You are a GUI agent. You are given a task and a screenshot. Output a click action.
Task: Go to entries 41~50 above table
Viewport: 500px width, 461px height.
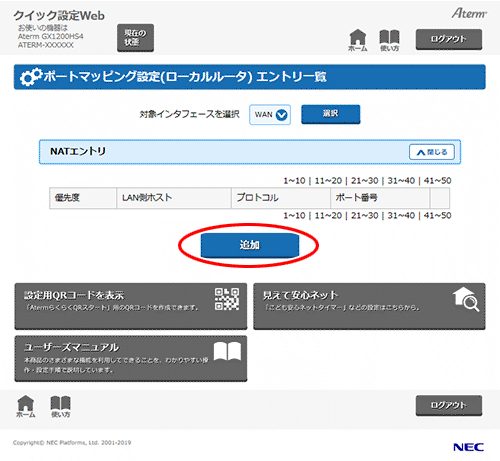[x=438, y=181]
